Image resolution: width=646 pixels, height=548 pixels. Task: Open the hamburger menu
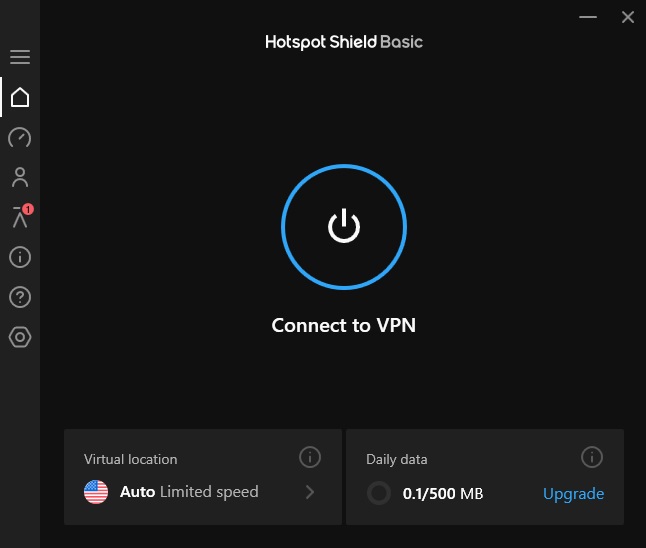tap(20, 57)
